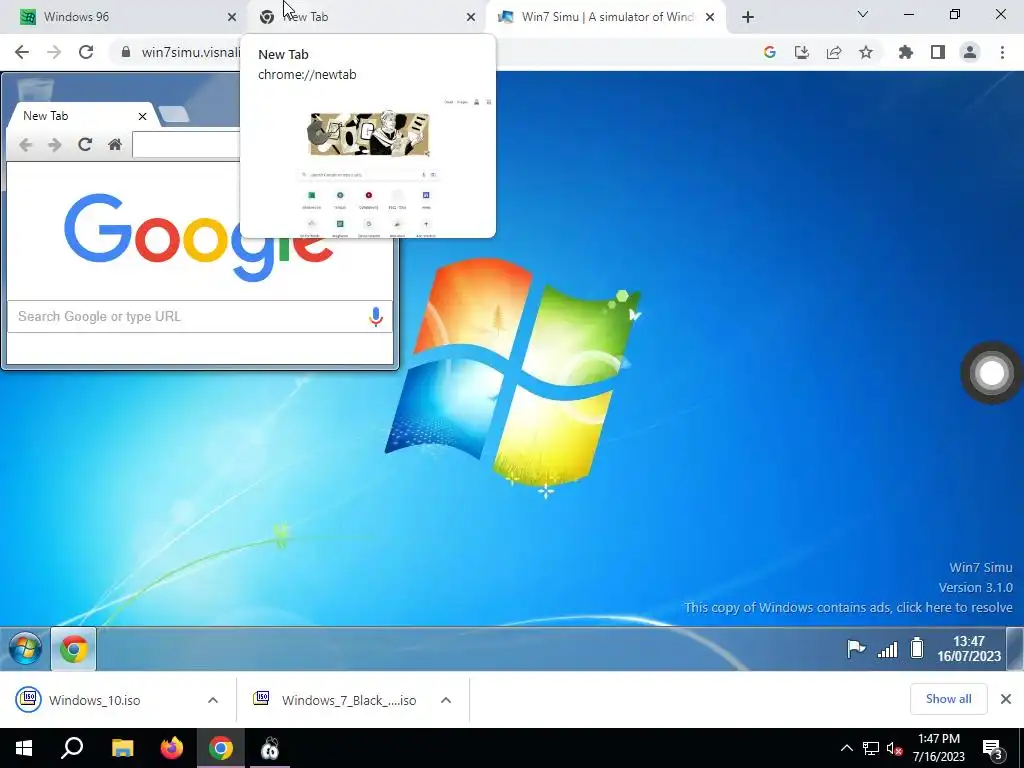Viewport: 1024px width, 768px height.
Task: Click Chrome on Windows 10 taskbar
Action: coord(221,748)
